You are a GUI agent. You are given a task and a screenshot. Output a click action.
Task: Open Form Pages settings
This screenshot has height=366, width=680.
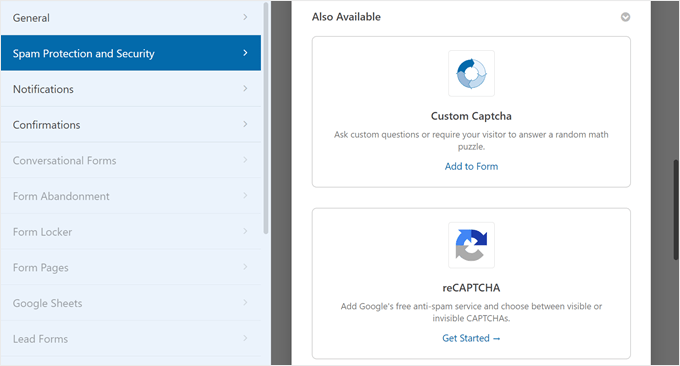click(131, 267)
